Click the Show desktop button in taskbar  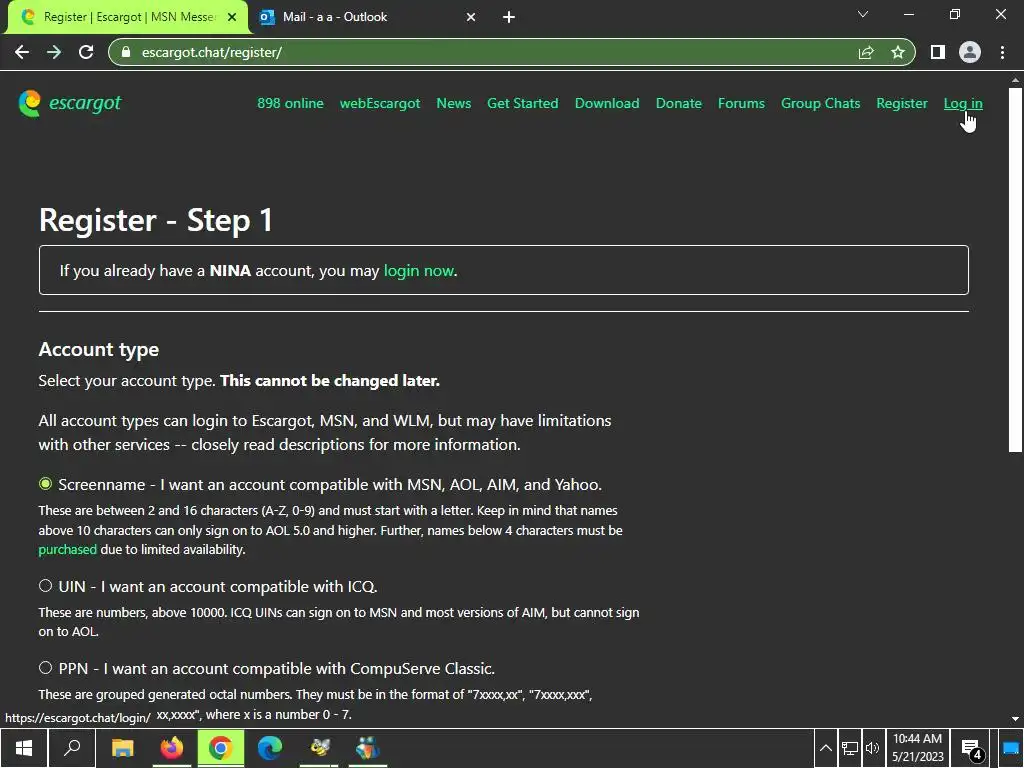1010,748
